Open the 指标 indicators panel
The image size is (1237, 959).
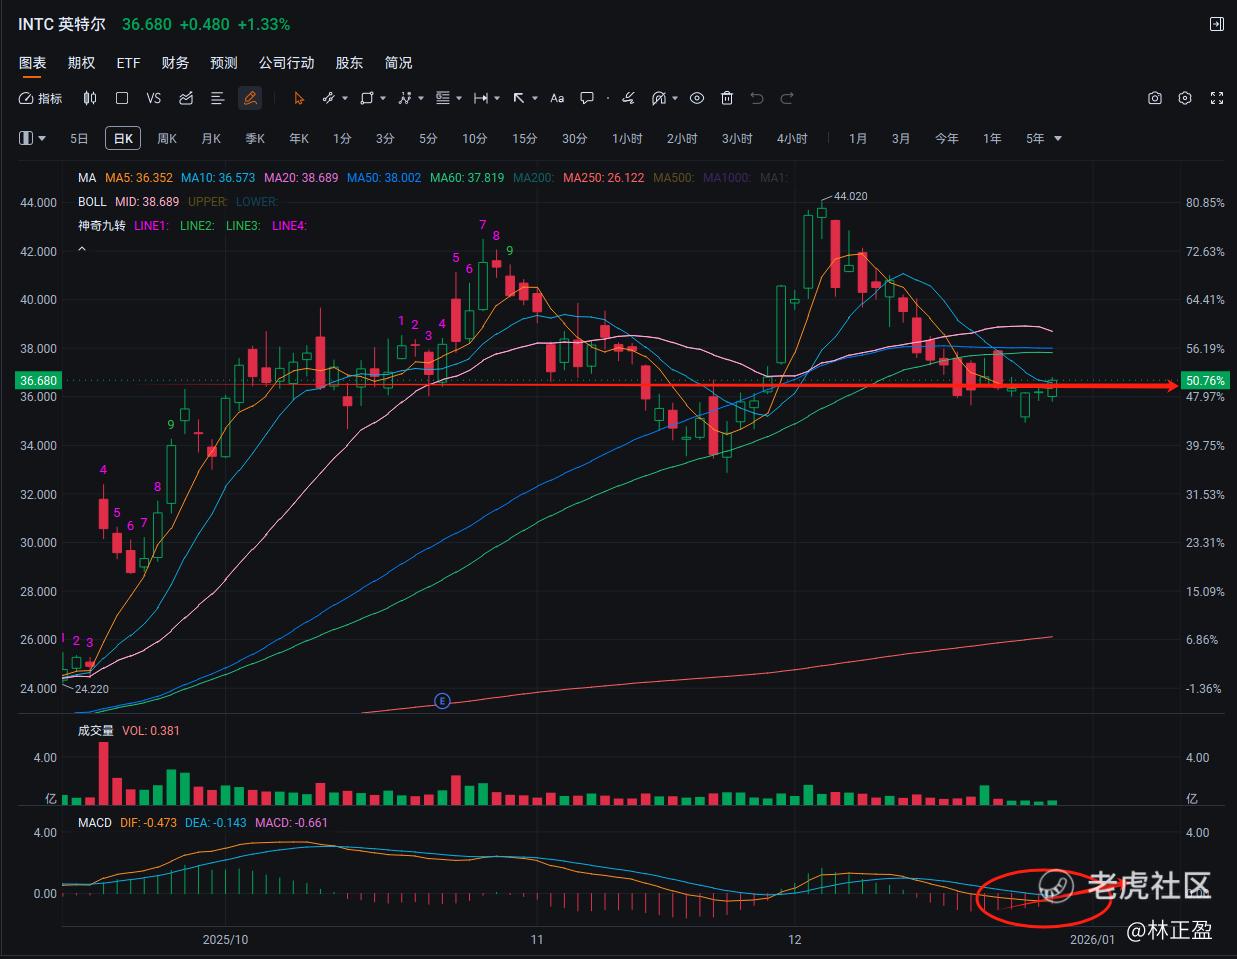pos(41,98)
